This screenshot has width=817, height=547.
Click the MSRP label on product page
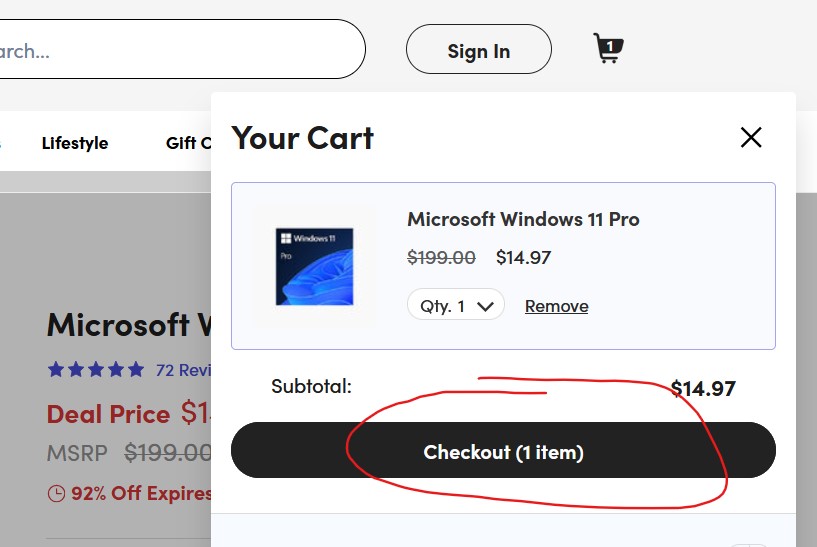(77, 452)
